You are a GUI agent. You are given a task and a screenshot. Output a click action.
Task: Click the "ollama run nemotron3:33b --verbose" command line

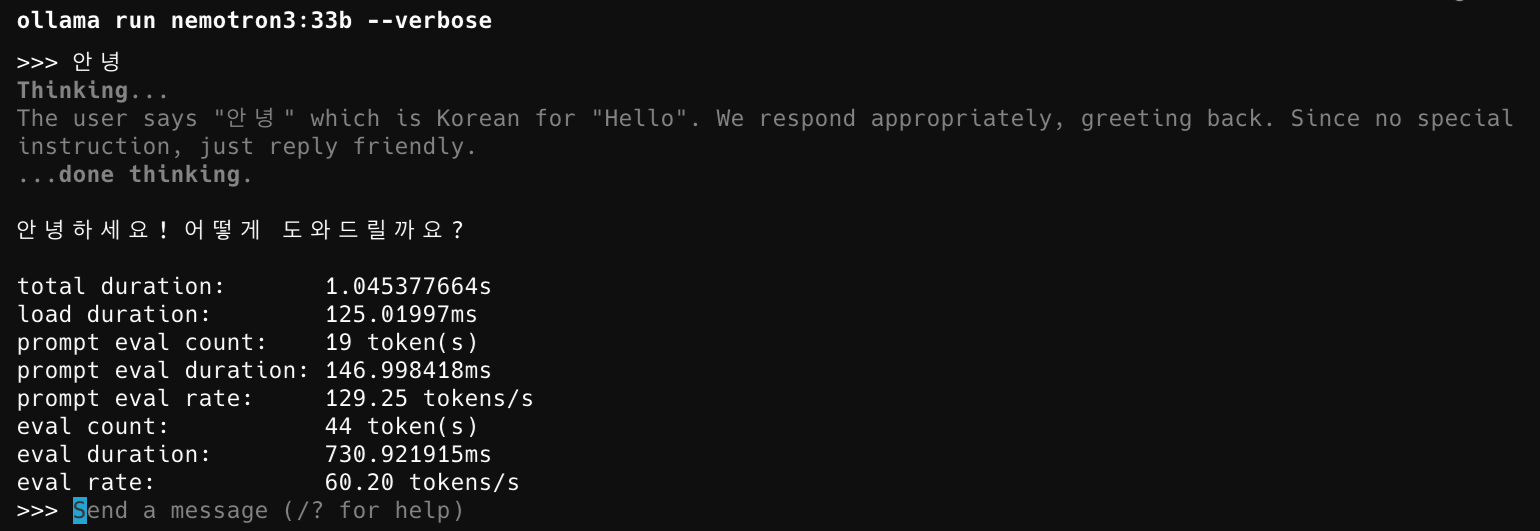coord(255,20)
